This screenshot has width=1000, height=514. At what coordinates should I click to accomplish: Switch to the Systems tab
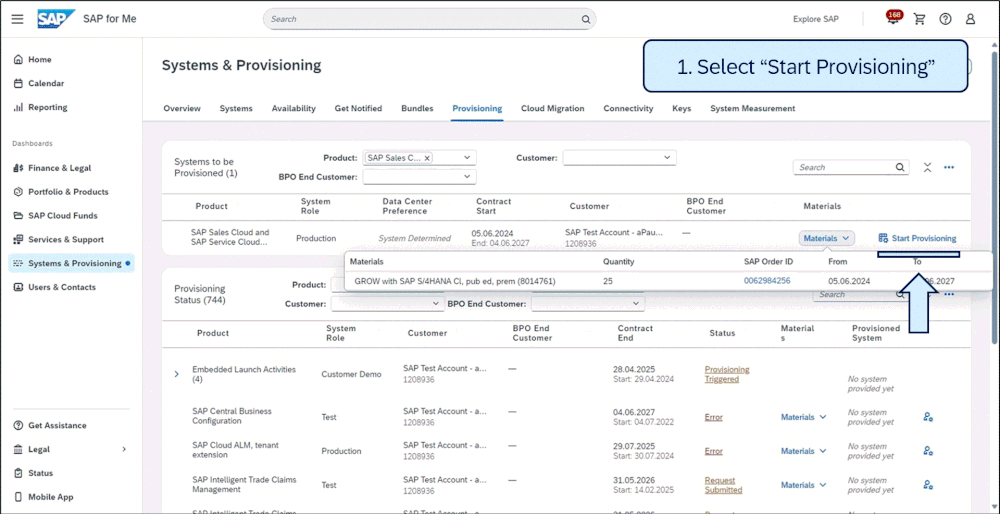tap(236, 108)
